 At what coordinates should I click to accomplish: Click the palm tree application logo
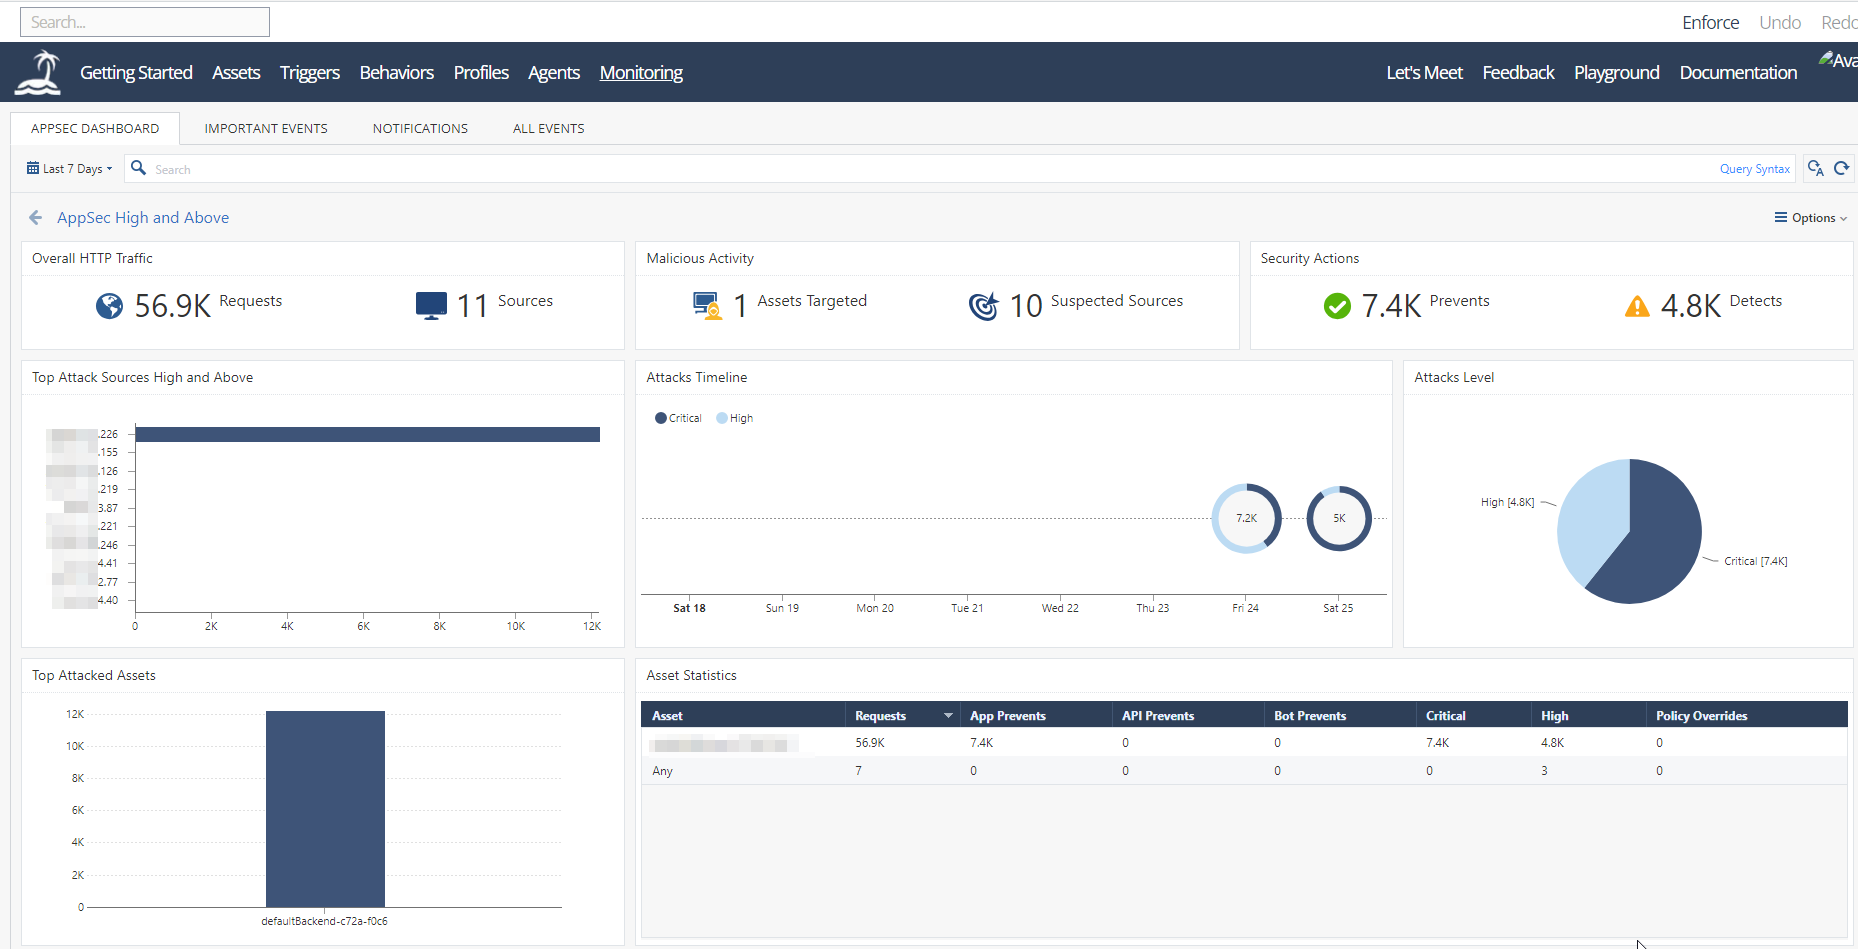[36, 71]
